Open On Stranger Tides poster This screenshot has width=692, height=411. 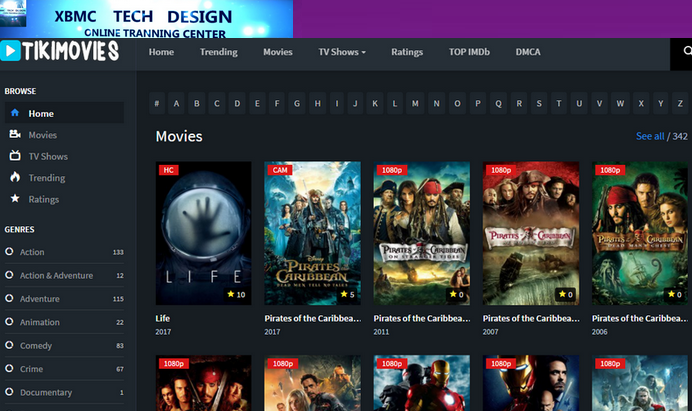click(421, 233)
